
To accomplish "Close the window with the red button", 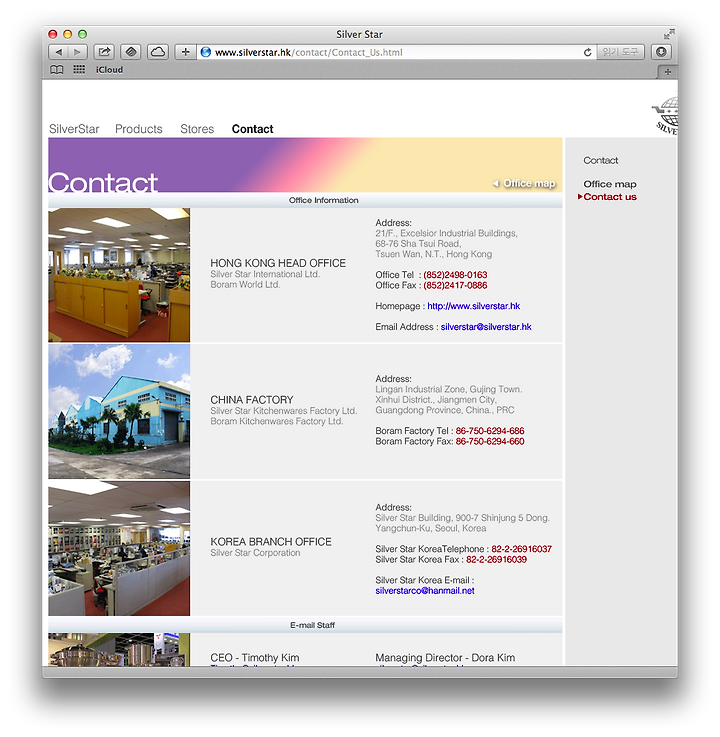I will 53,34.
